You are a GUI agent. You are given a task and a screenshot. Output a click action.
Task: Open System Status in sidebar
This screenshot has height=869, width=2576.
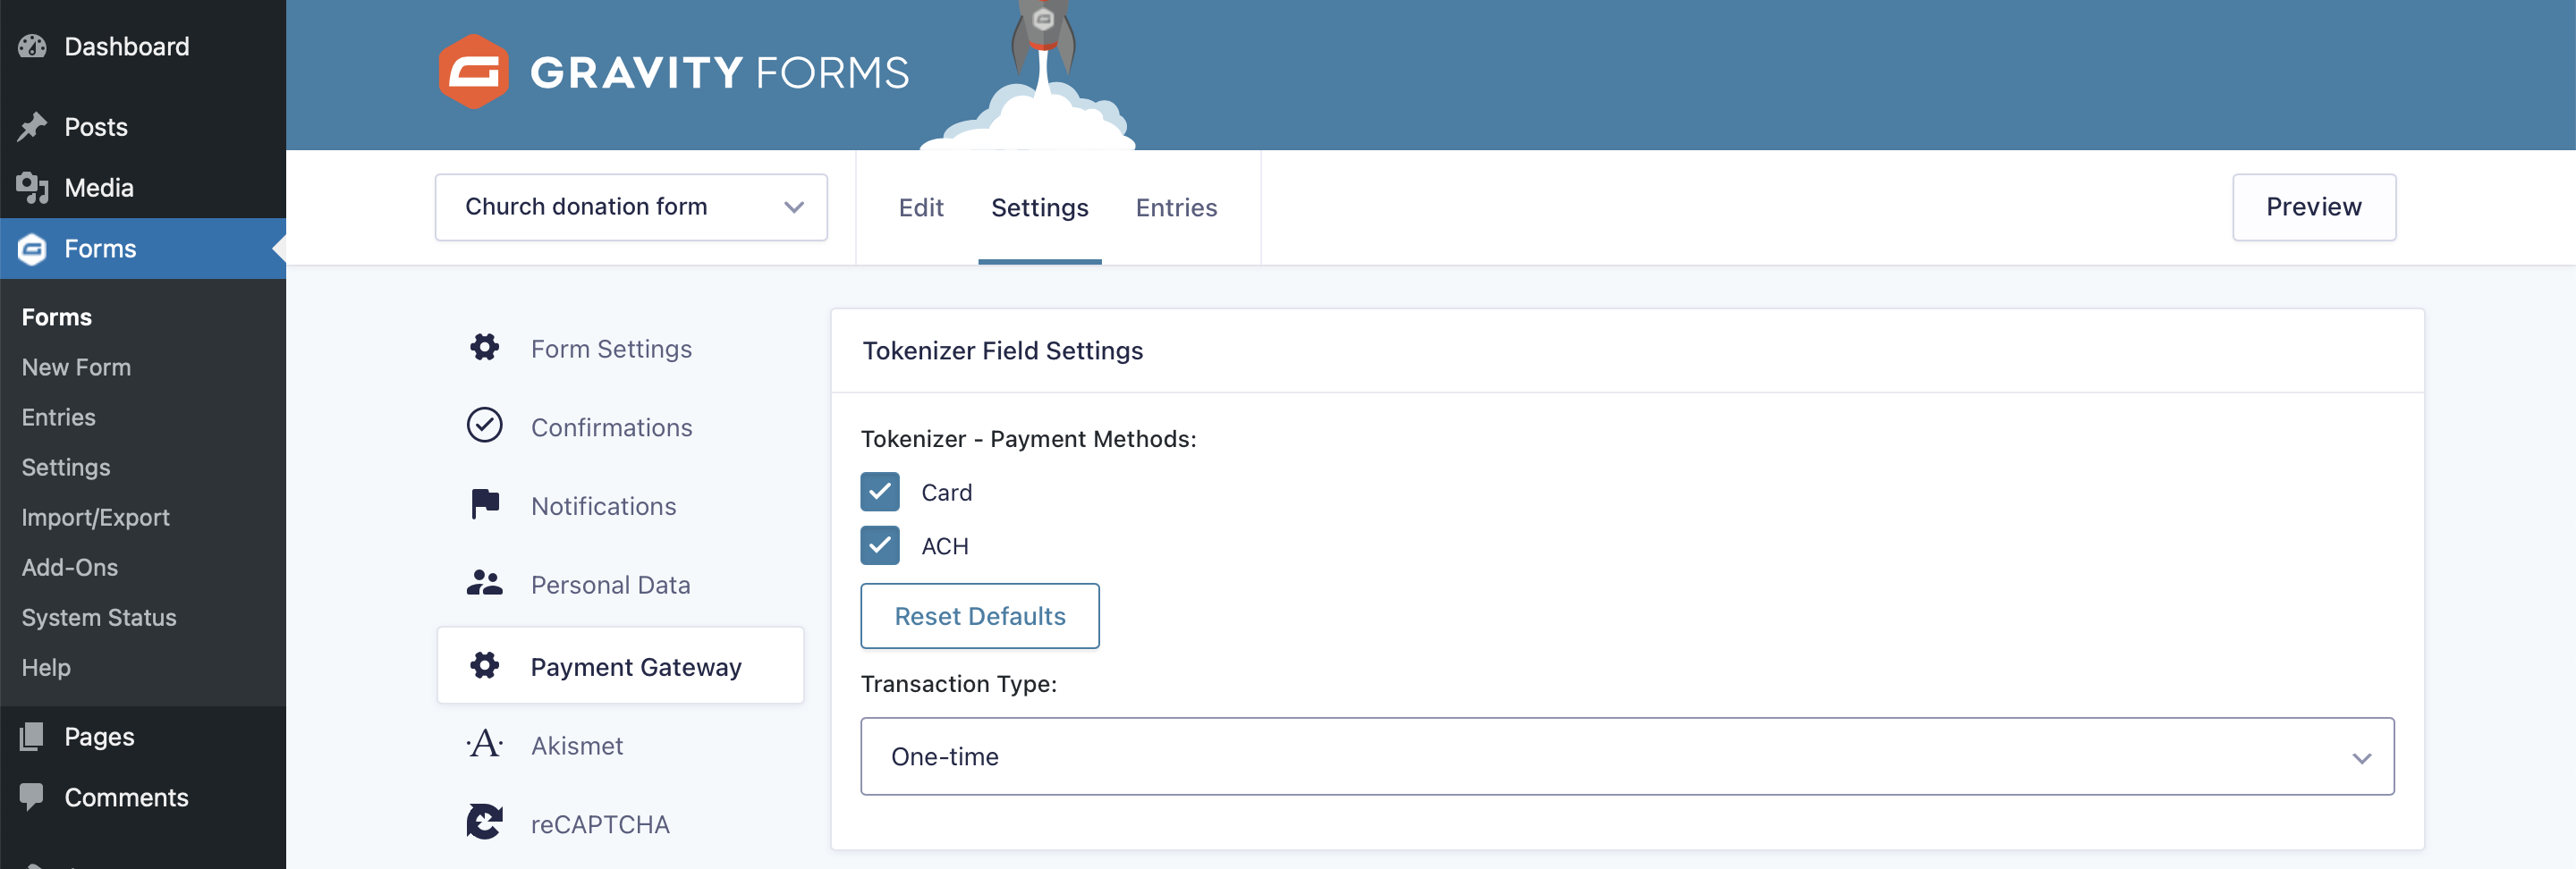99,617
